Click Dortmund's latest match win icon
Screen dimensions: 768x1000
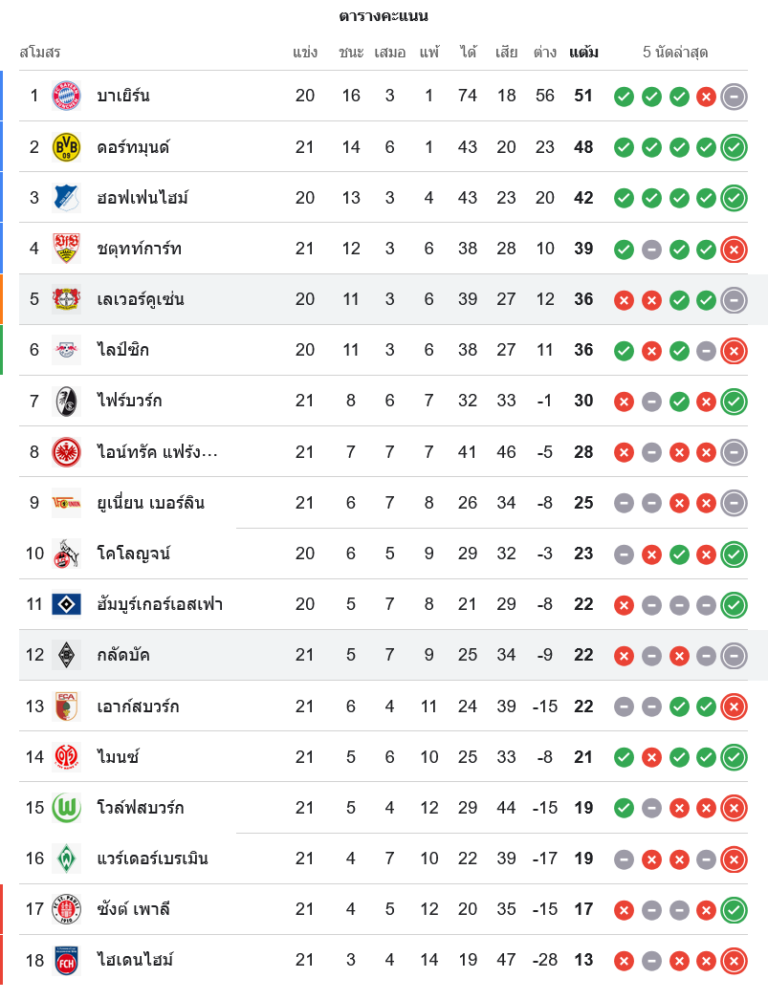[734, 147]
